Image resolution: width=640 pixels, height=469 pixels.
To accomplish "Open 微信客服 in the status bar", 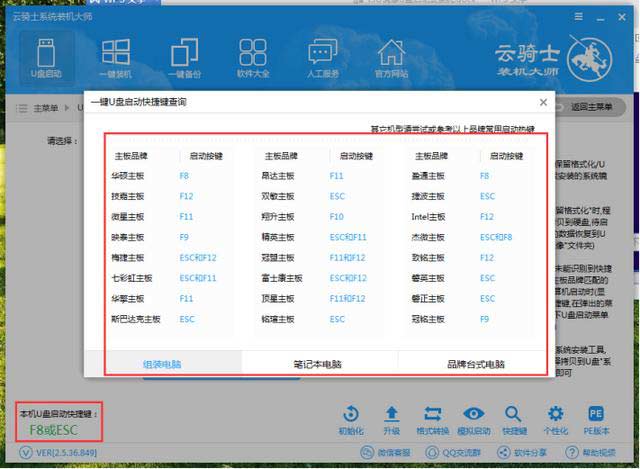I will pyautogui.click(x=385, y=452).
